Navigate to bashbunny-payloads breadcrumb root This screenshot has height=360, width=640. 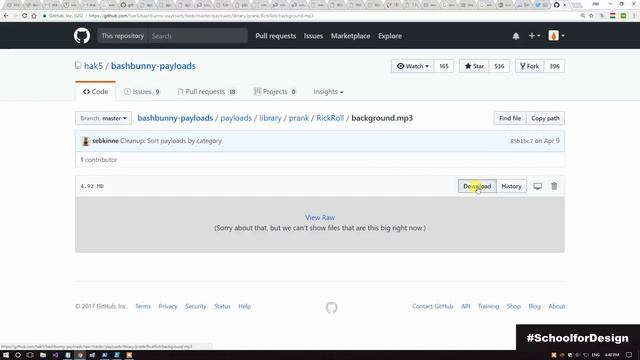point(175,118)
